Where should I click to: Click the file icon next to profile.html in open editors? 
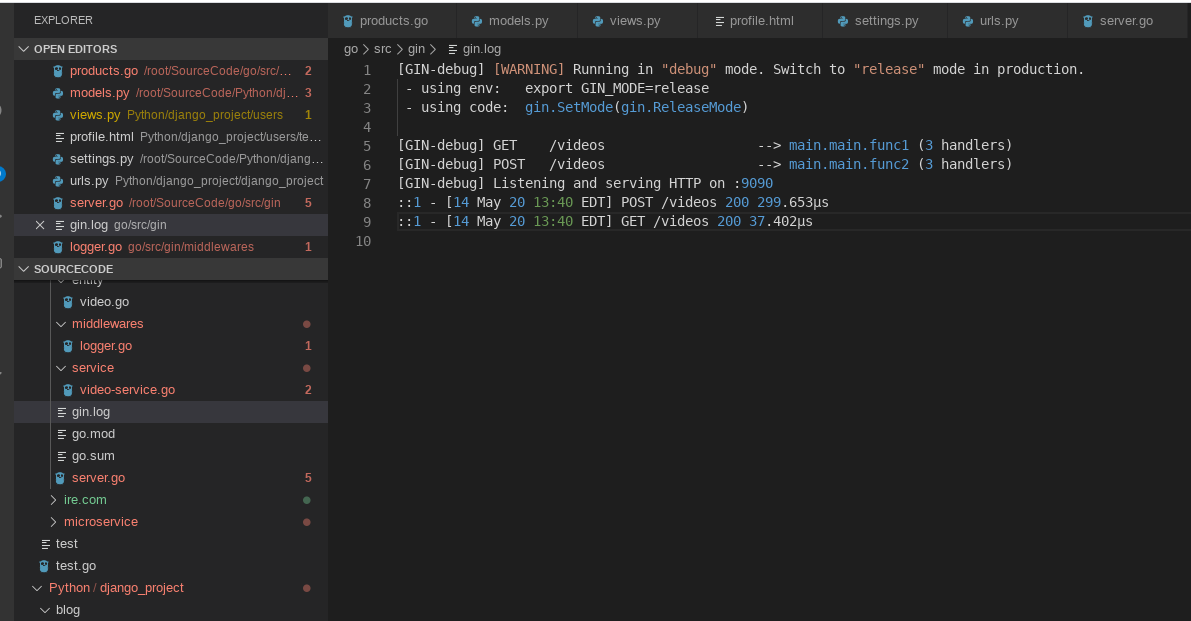pos(59,137)
